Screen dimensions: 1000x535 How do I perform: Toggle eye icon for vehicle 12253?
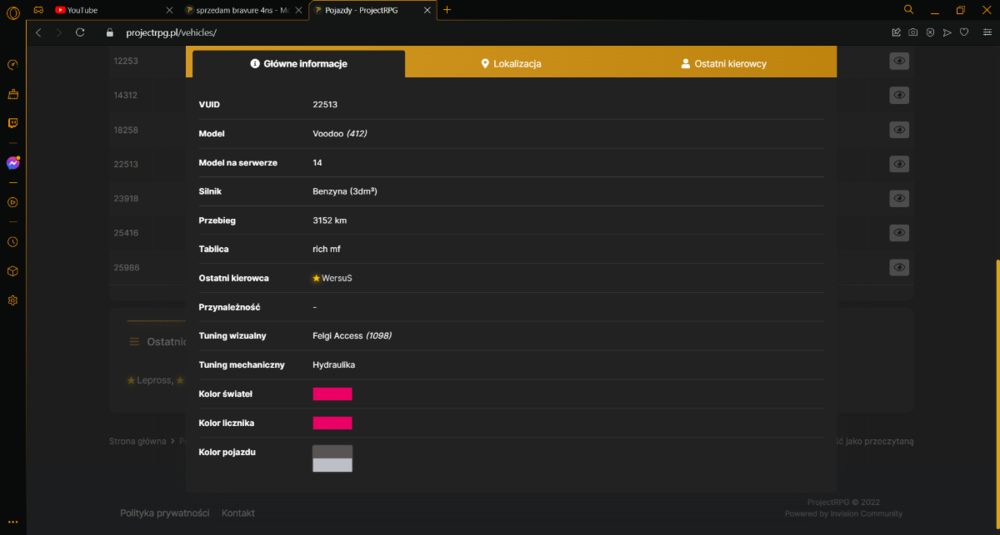[899, 61]
